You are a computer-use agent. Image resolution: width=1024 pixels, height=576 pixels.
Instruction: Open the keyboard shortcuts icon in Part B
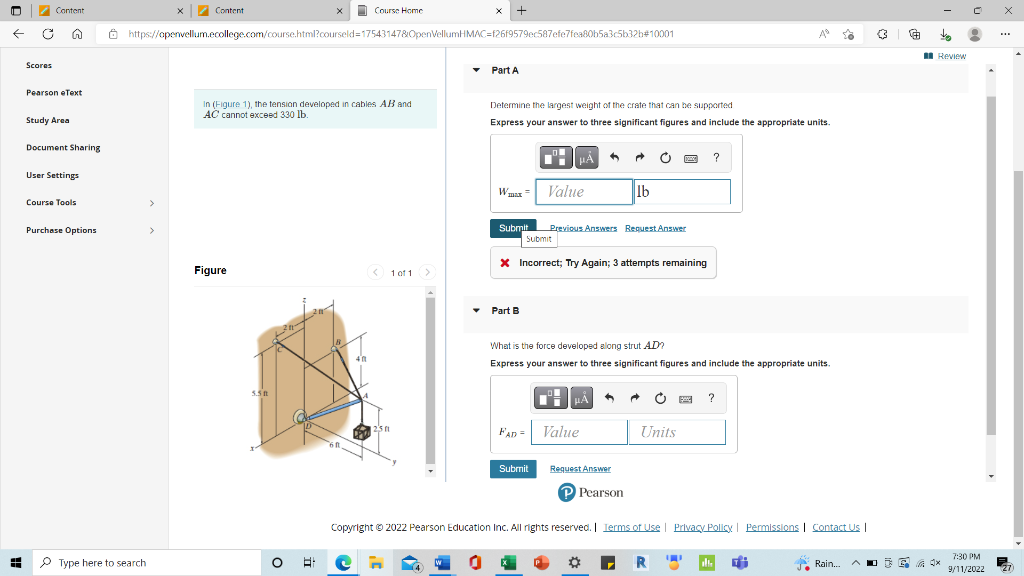pos(687,397)
